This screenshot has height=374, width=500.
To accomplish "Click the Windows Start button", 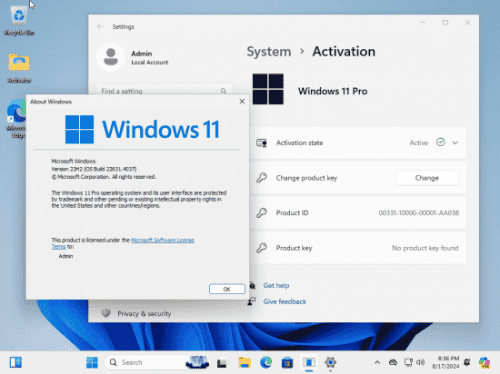I will coord(92,362).
